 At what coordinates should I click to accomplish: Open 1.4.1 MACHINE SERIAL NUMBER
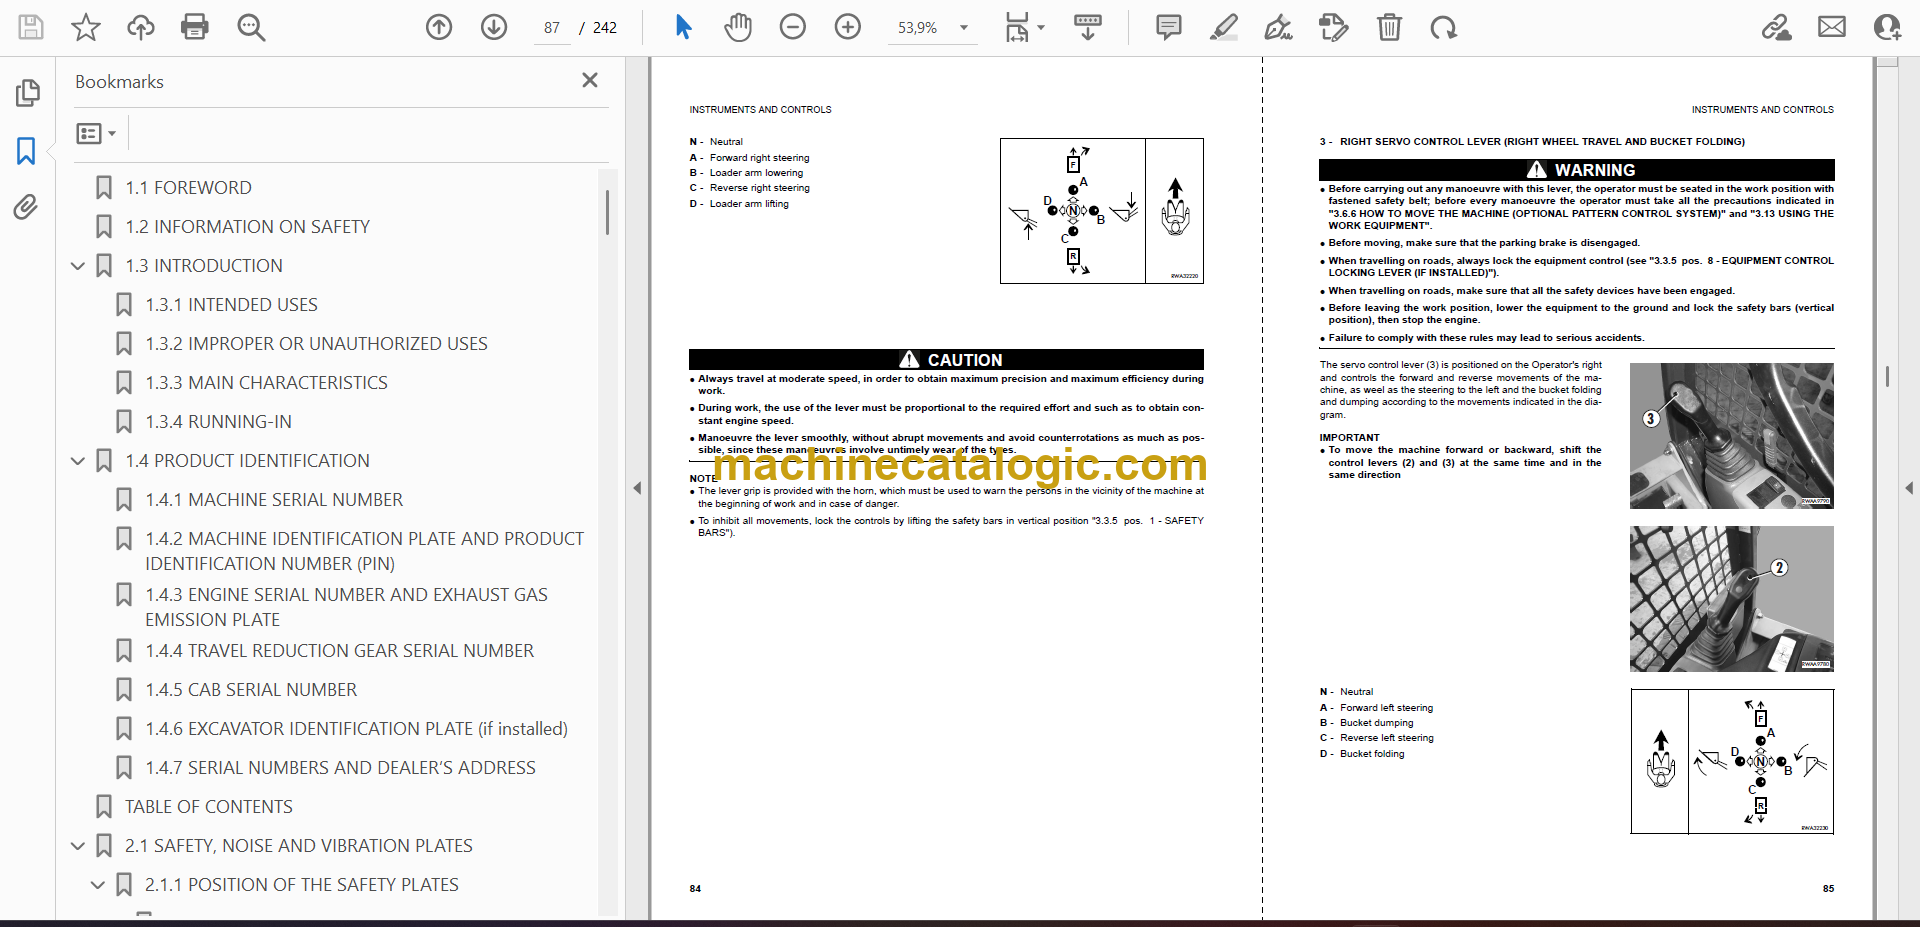(274, 500)
